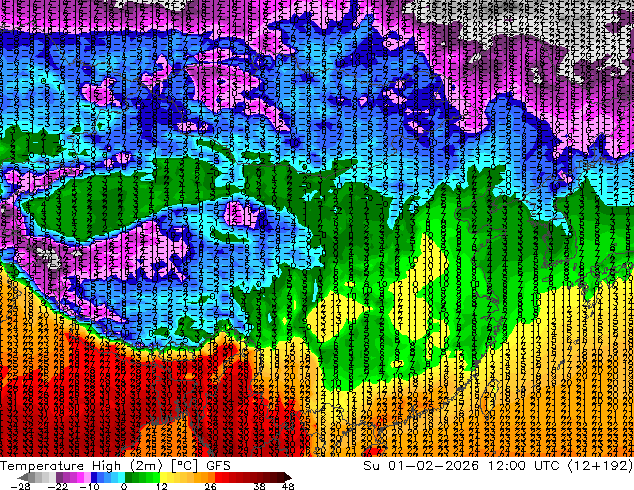
Task: Pick the bright yellow swatch above 12
Action: click(x=163, y=477)
